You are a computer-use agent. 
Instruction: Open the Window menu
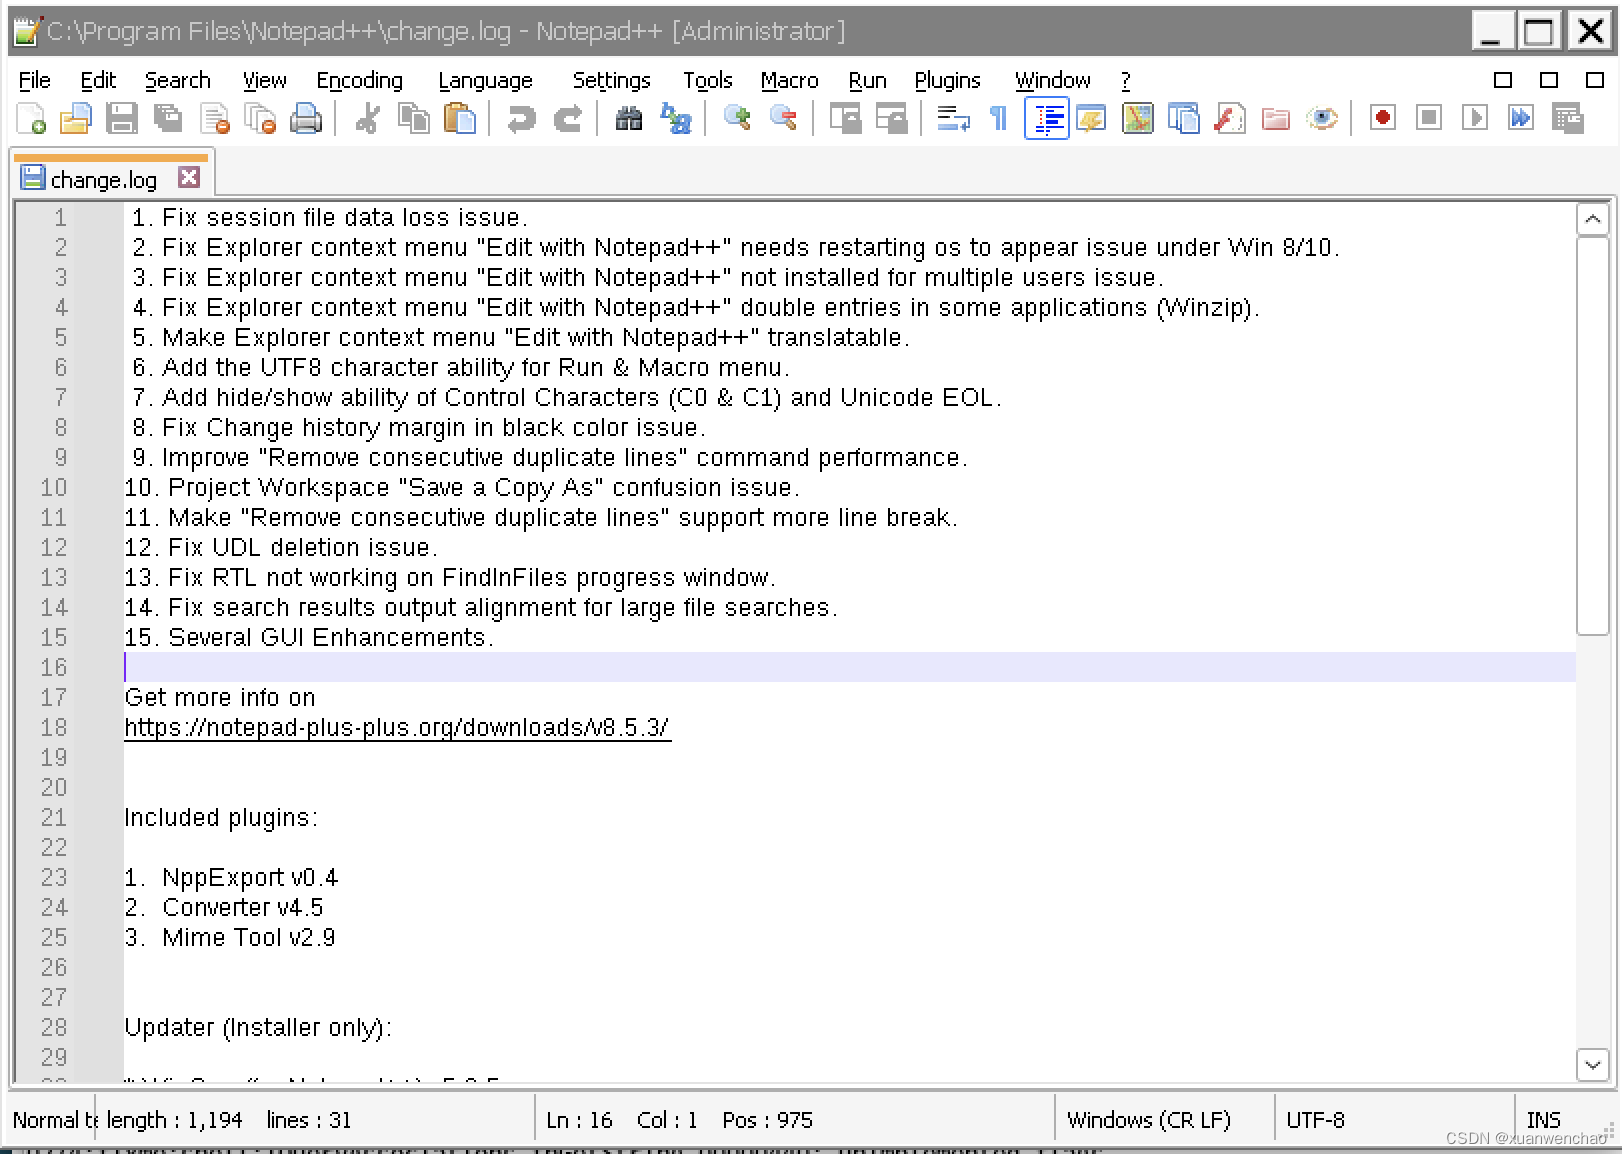[x=1052, y=80]
